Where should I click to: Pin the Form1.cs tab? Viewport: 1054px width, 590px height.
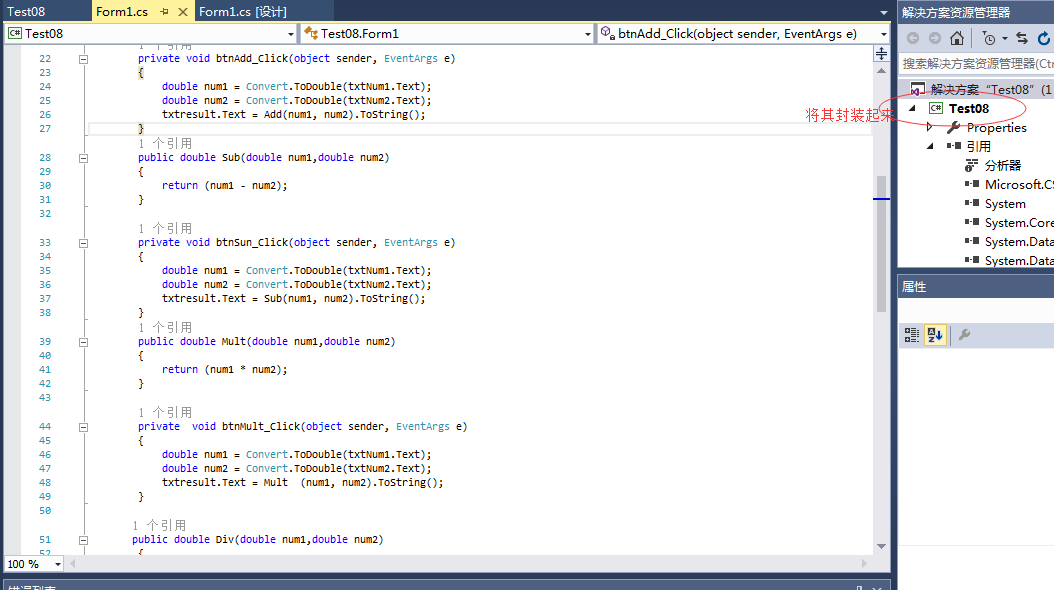coord(165,11)
